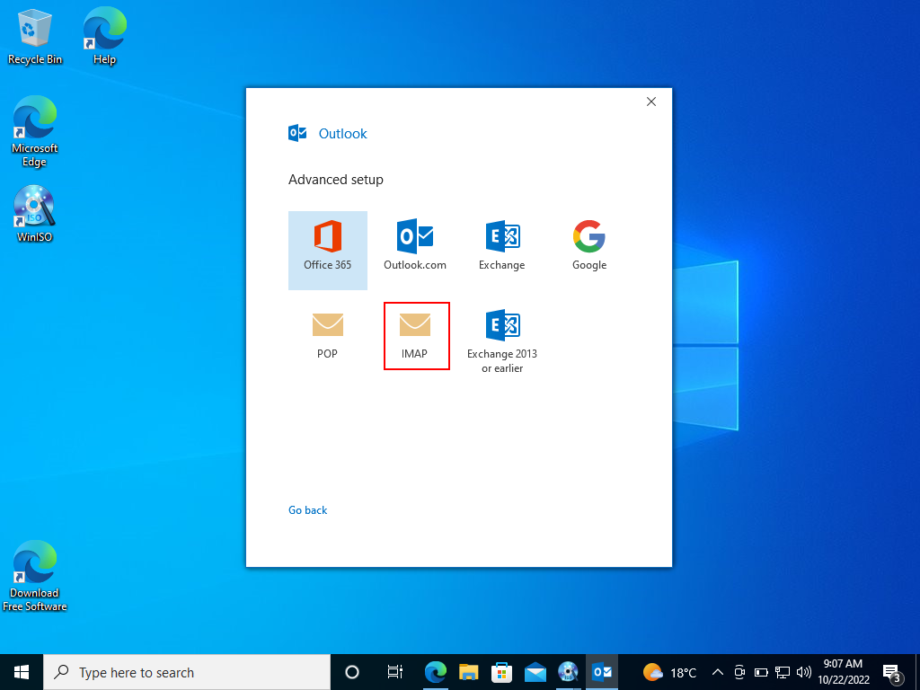Click the Outlook logo in the dialog header
920x690 pixels.
[x=297, y=133]
